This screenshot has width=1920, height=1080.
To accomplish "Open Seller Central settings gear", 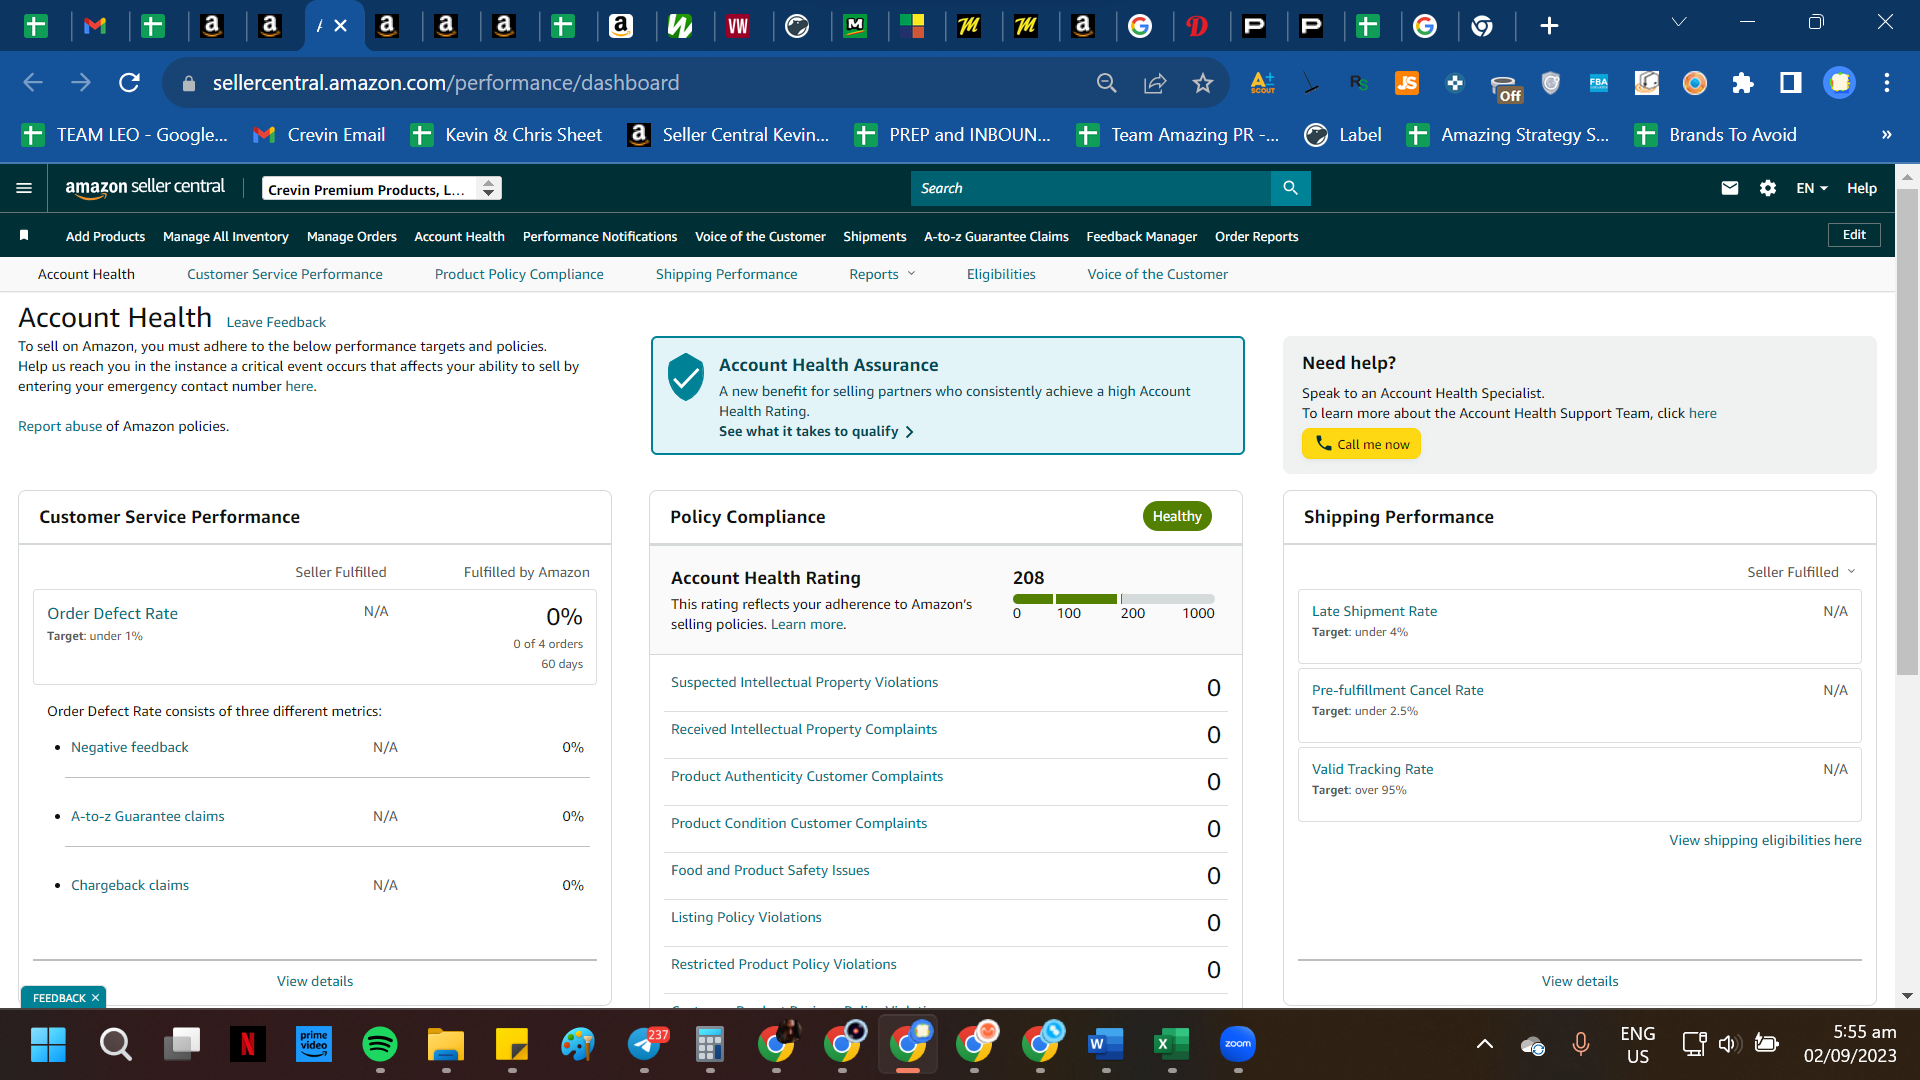I will [1767, 188].
